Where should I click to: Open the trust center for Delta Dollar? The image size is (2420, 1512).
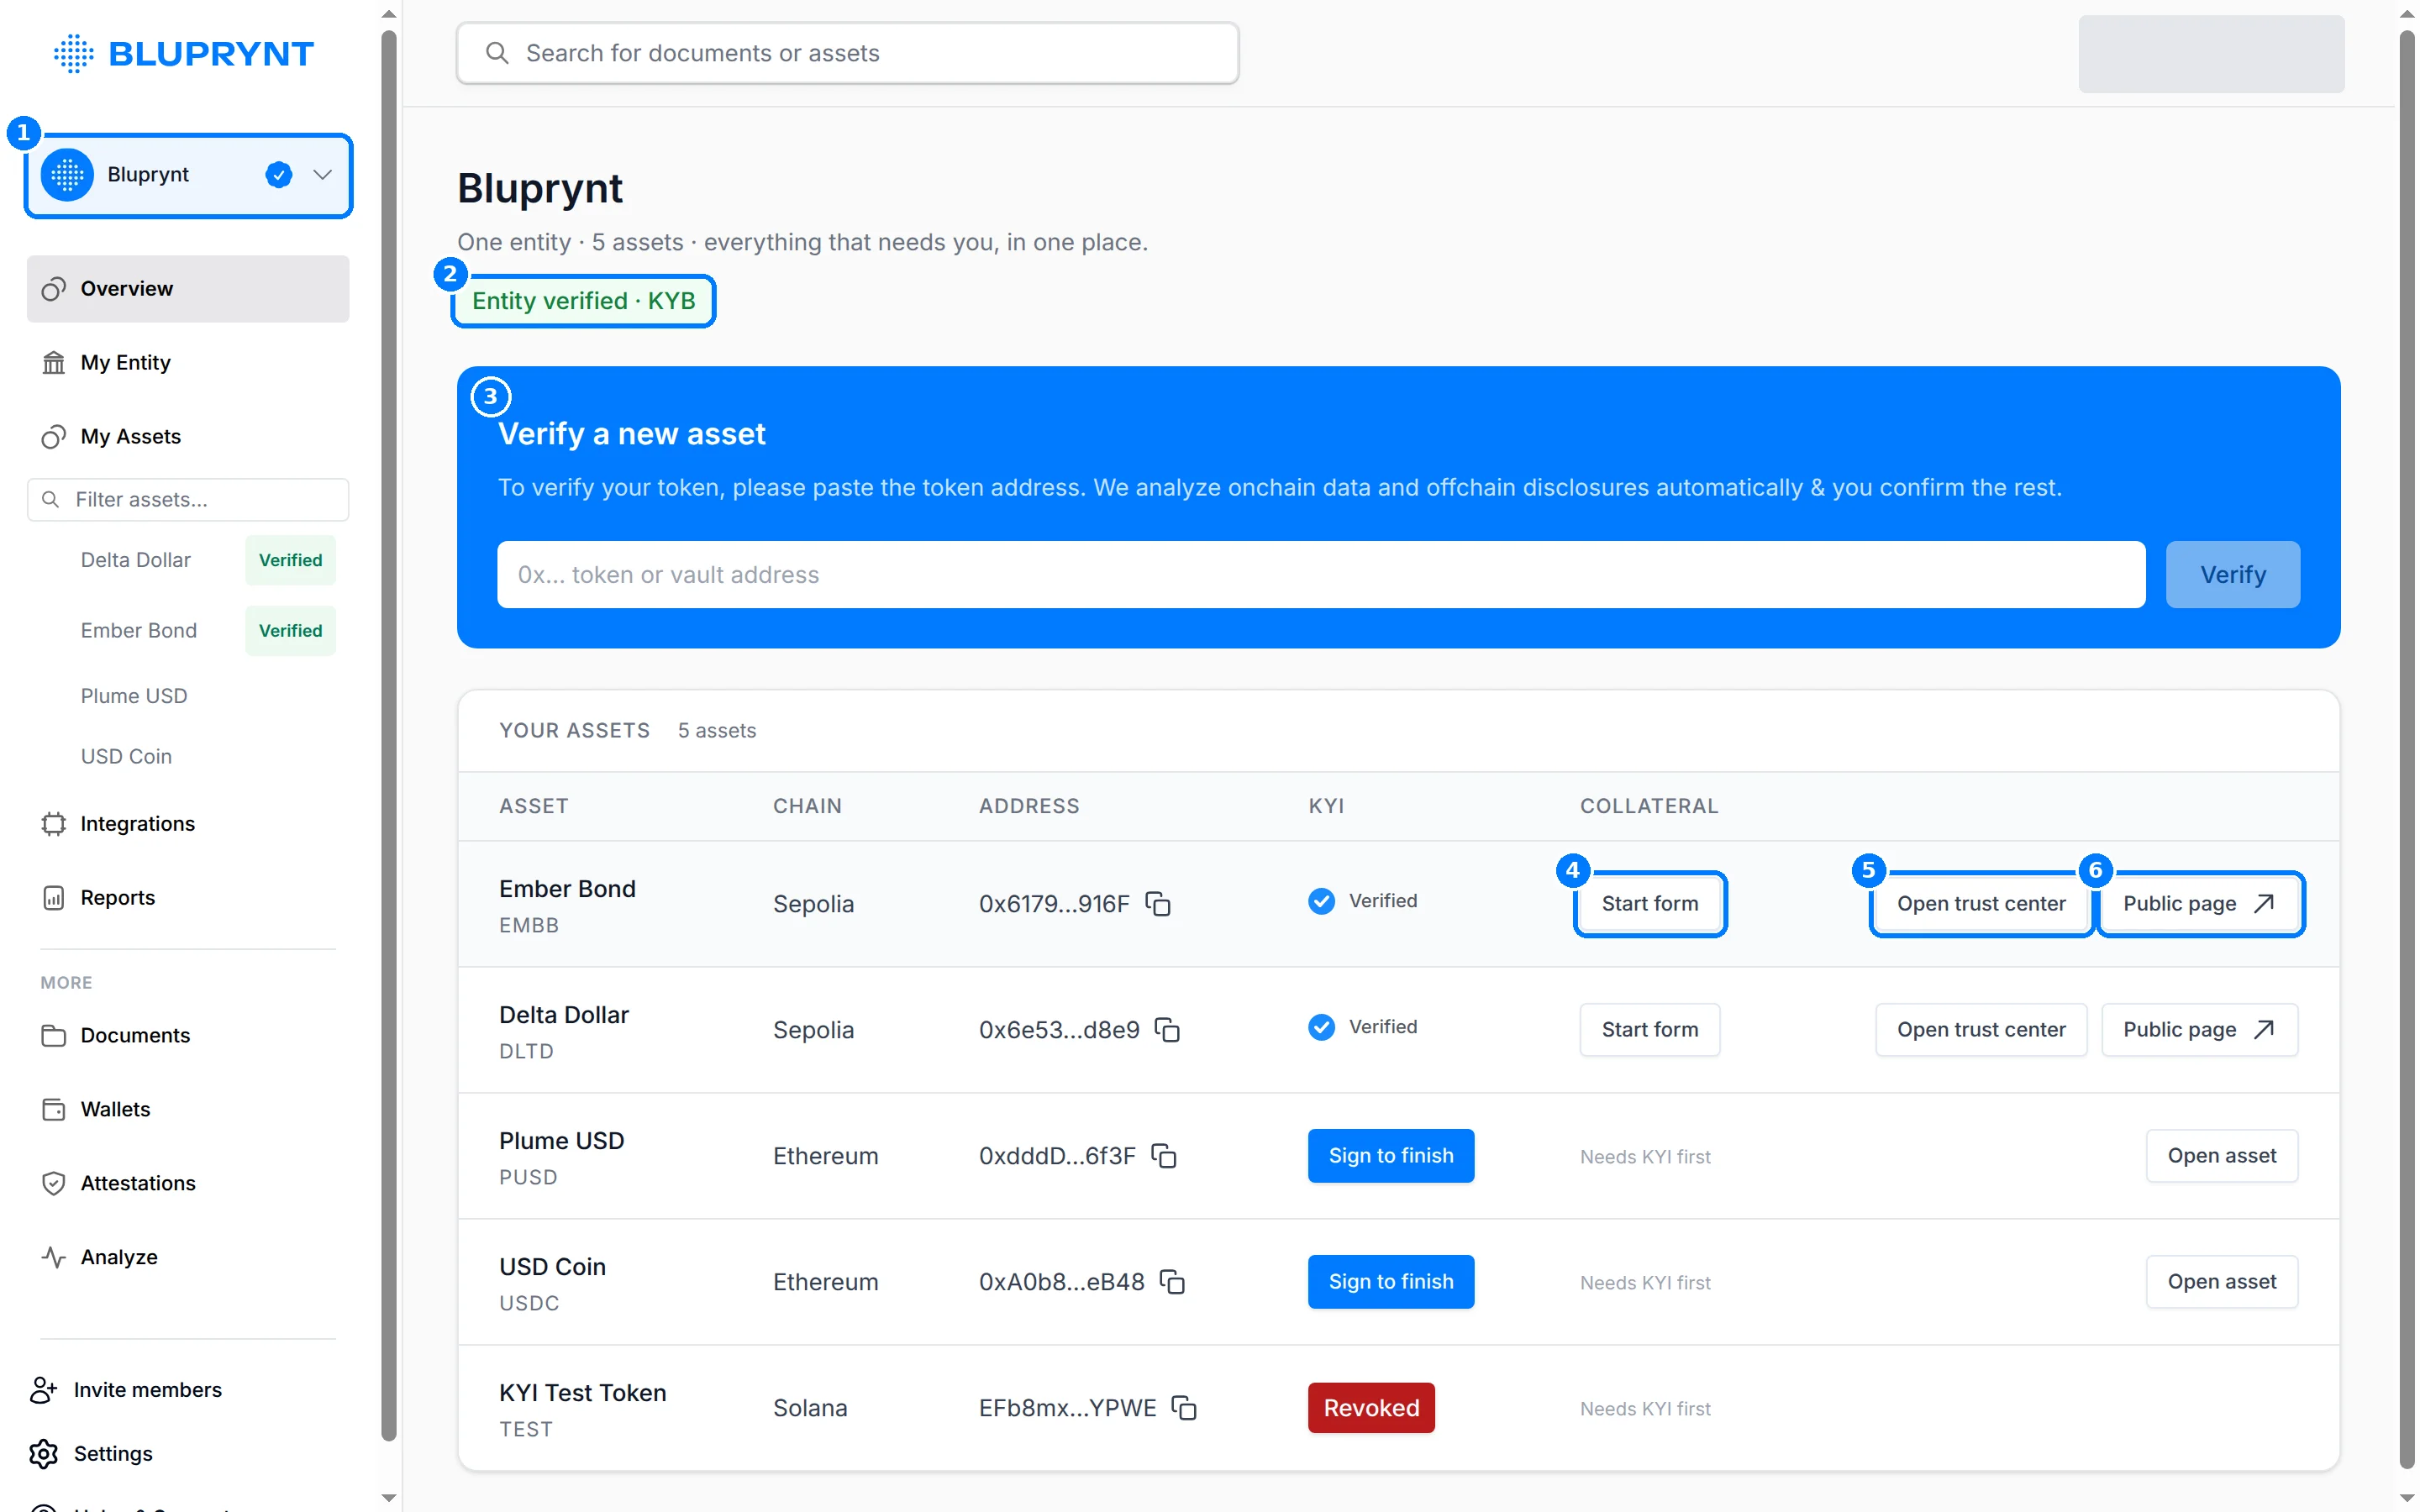(1981, 1029)
